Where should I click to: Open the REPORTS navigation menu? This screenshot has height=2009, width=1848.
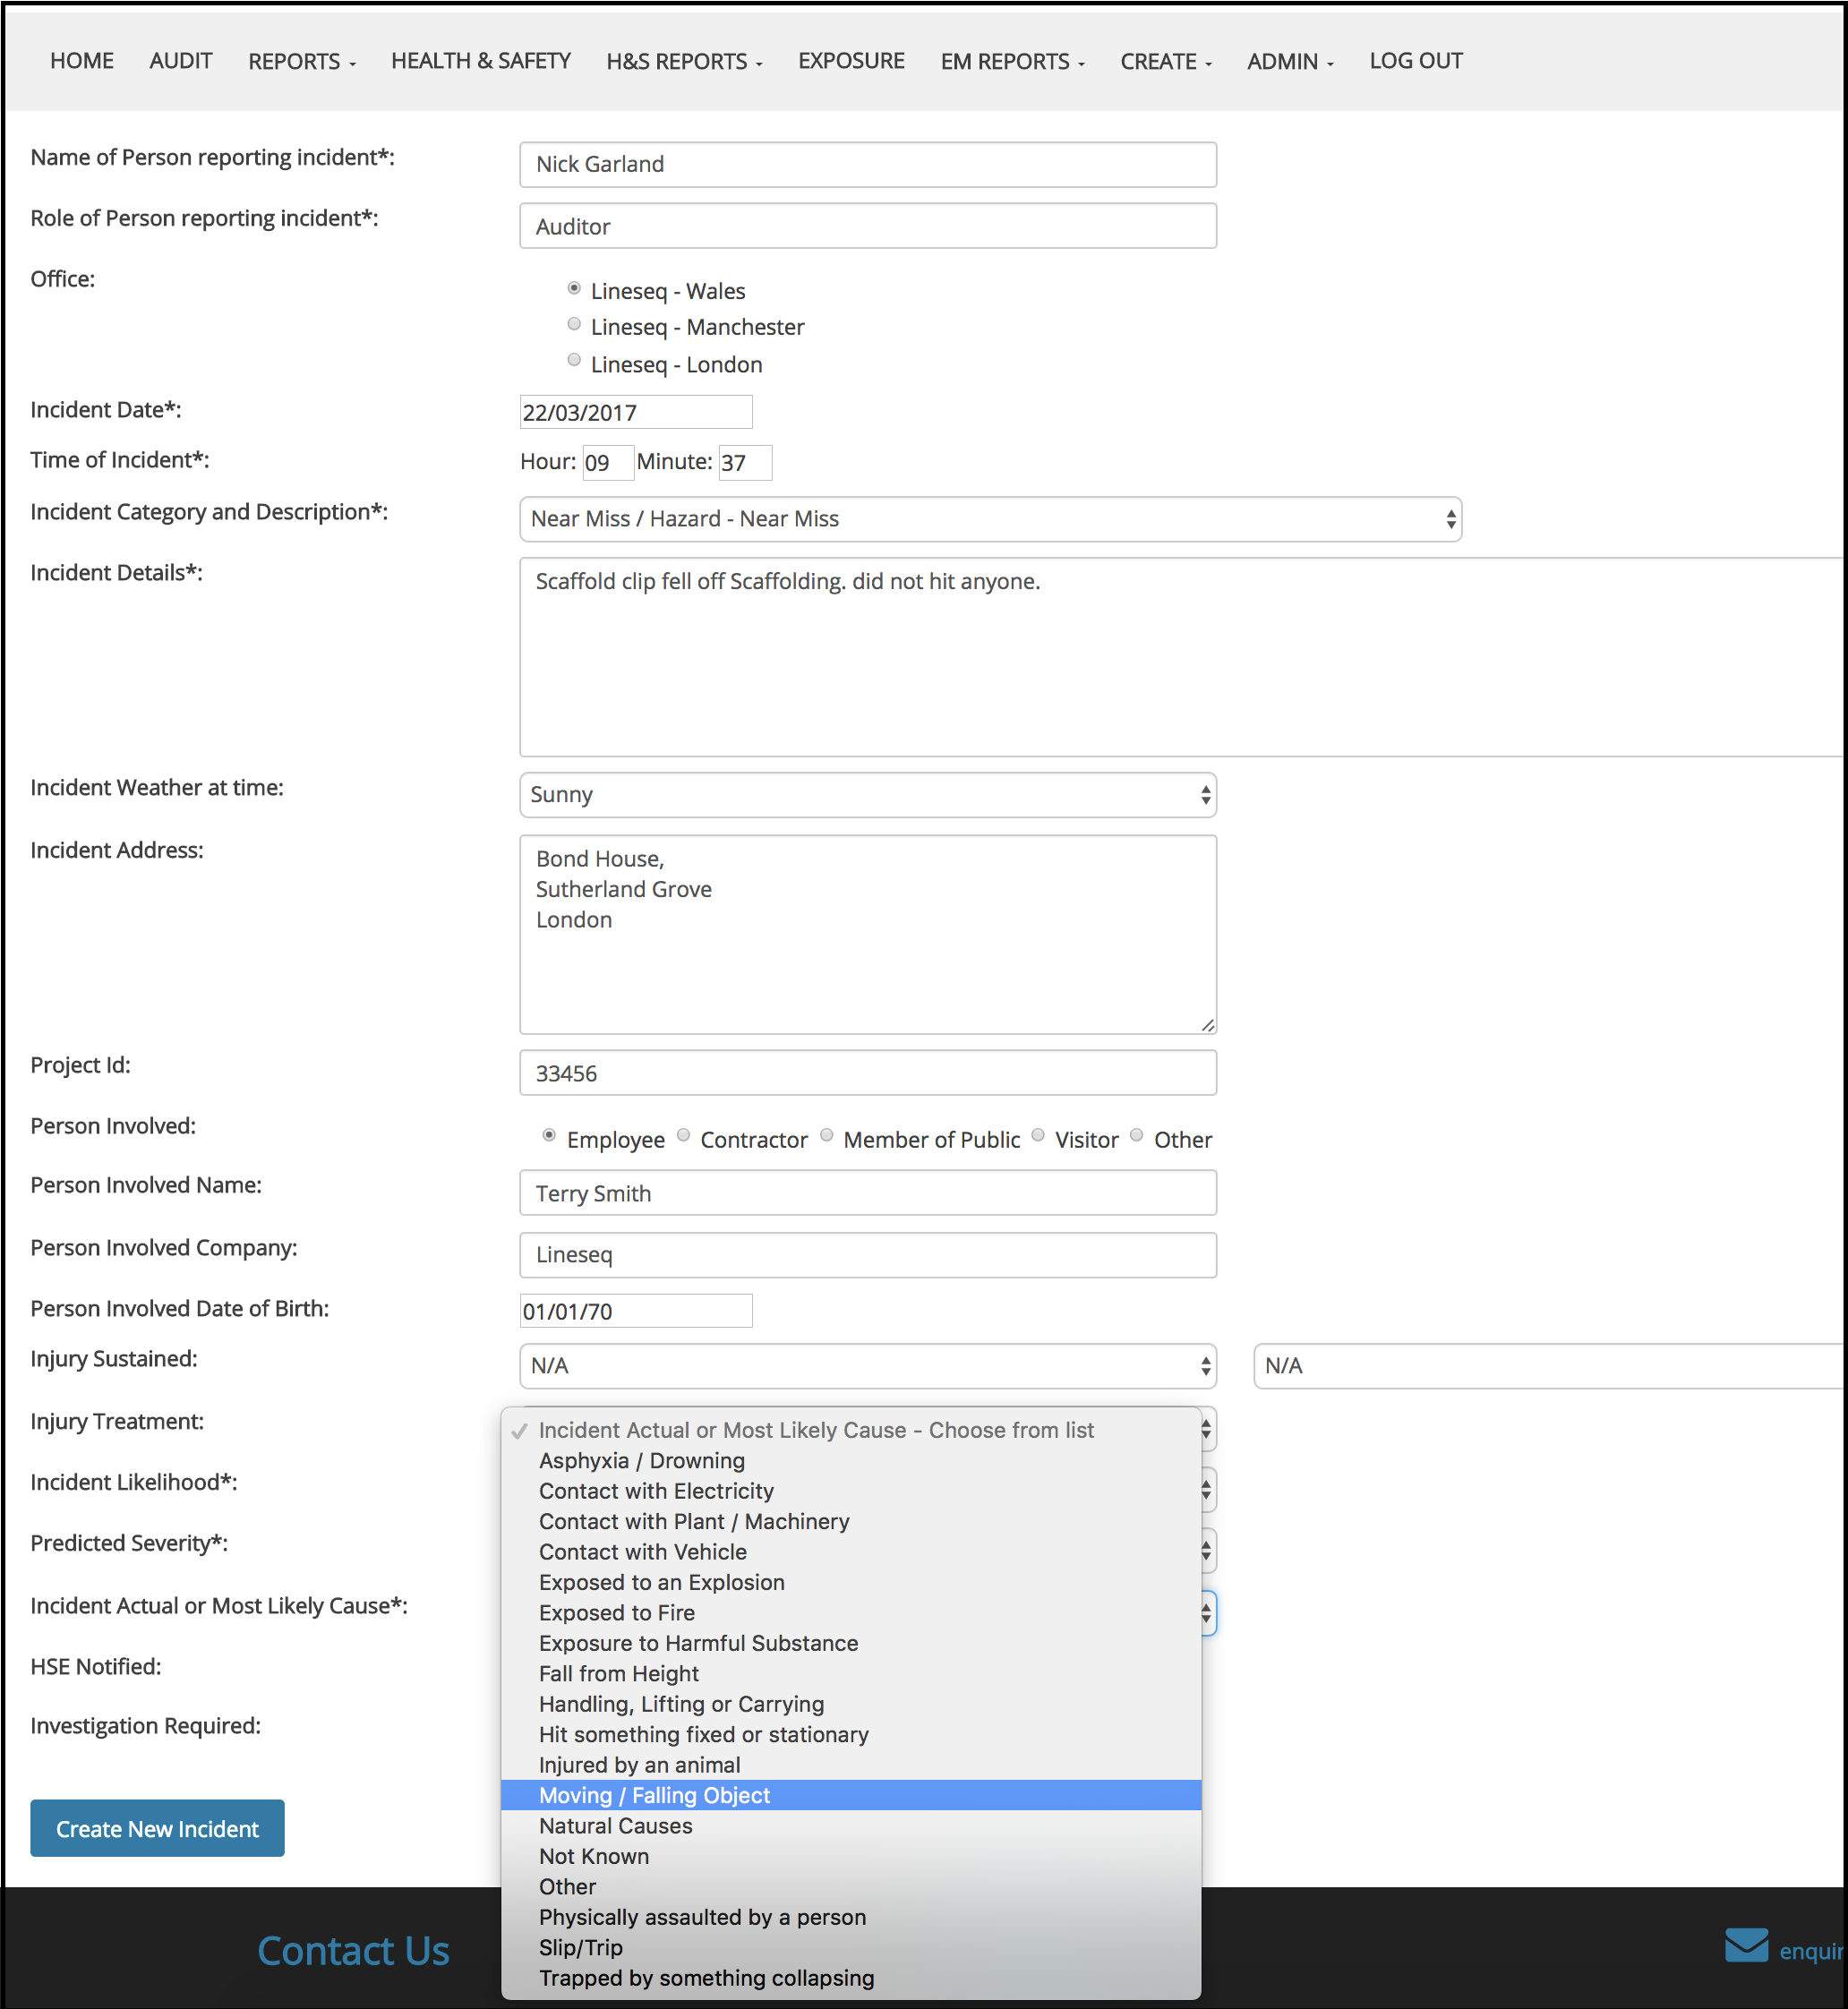(301, 62)
